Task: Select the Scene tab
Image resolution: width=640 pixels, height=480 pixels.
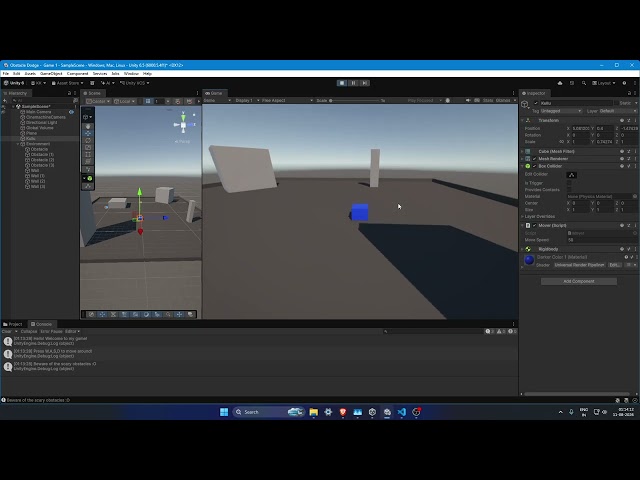Action: pyautogui.click(x=92, y=93)
